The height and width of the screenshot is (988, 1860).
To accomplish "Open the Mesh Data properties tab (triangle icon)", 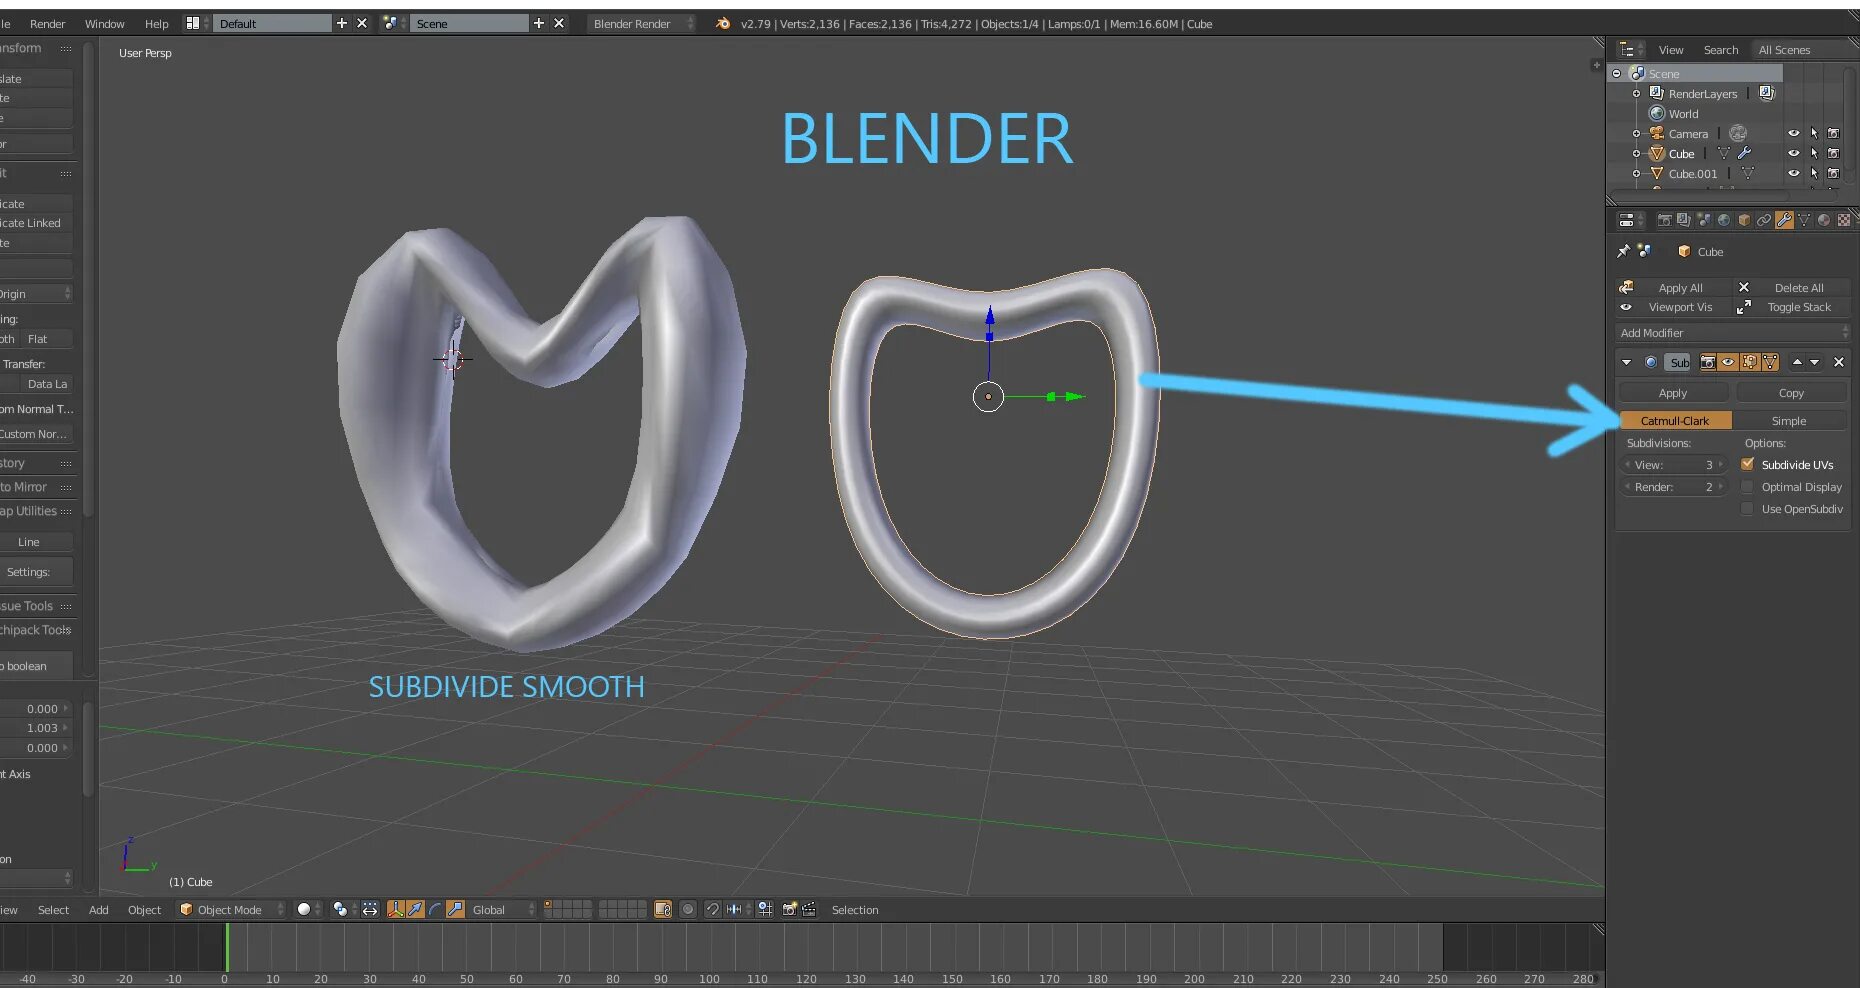I will click(x=1804, y=220).
